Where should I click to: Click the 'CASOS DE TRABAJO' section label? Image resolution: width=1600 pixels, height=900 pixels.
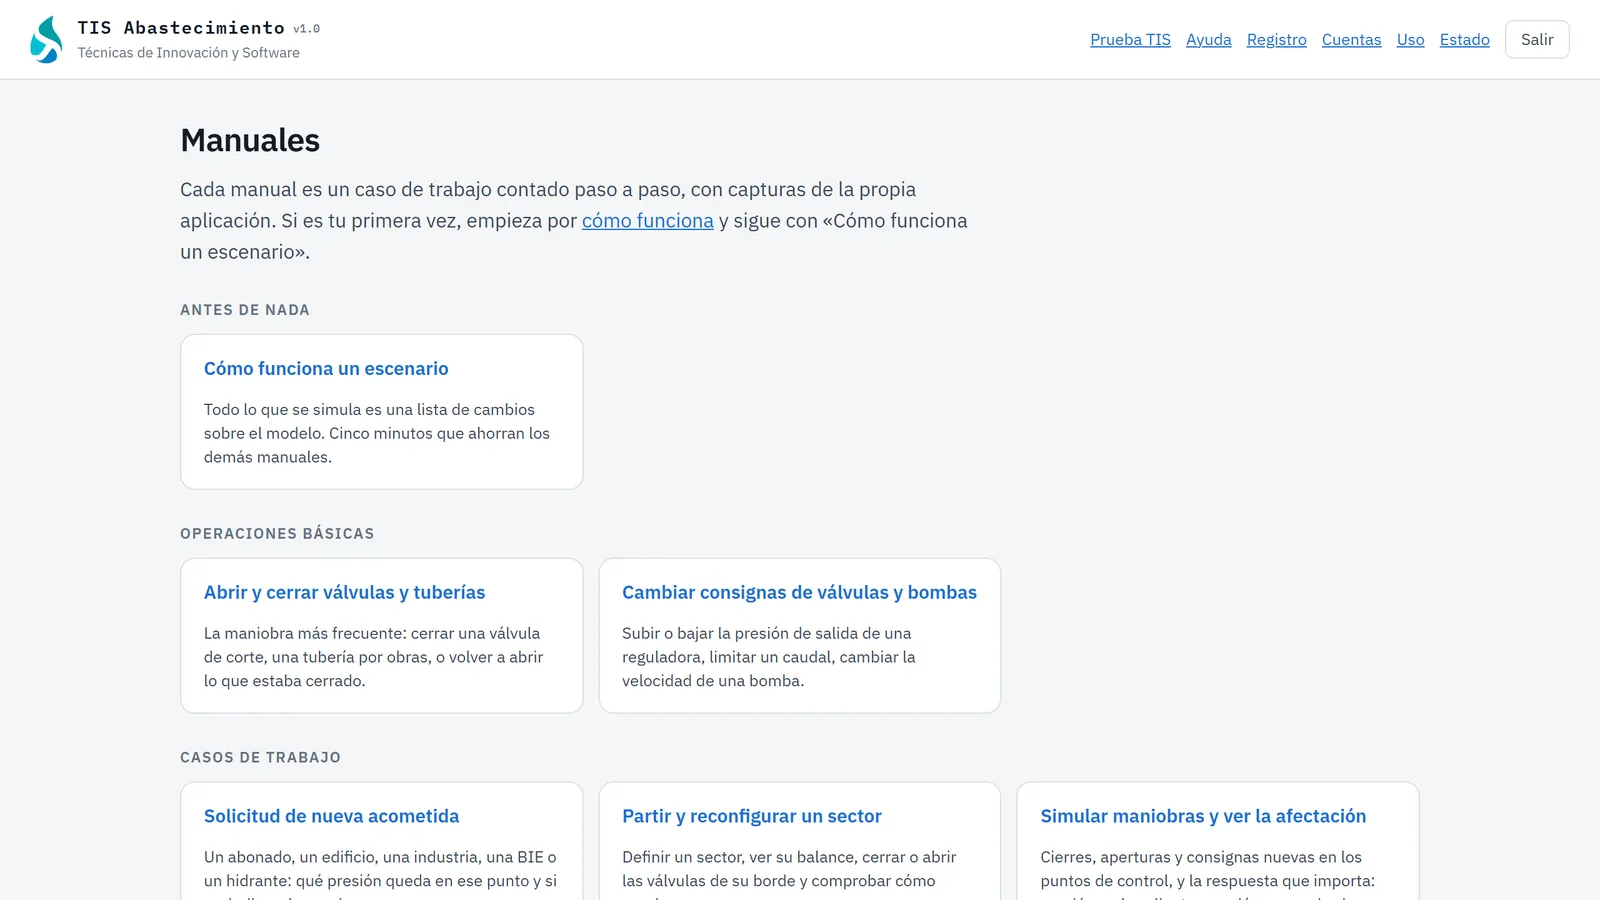click(x=260, y=758)
